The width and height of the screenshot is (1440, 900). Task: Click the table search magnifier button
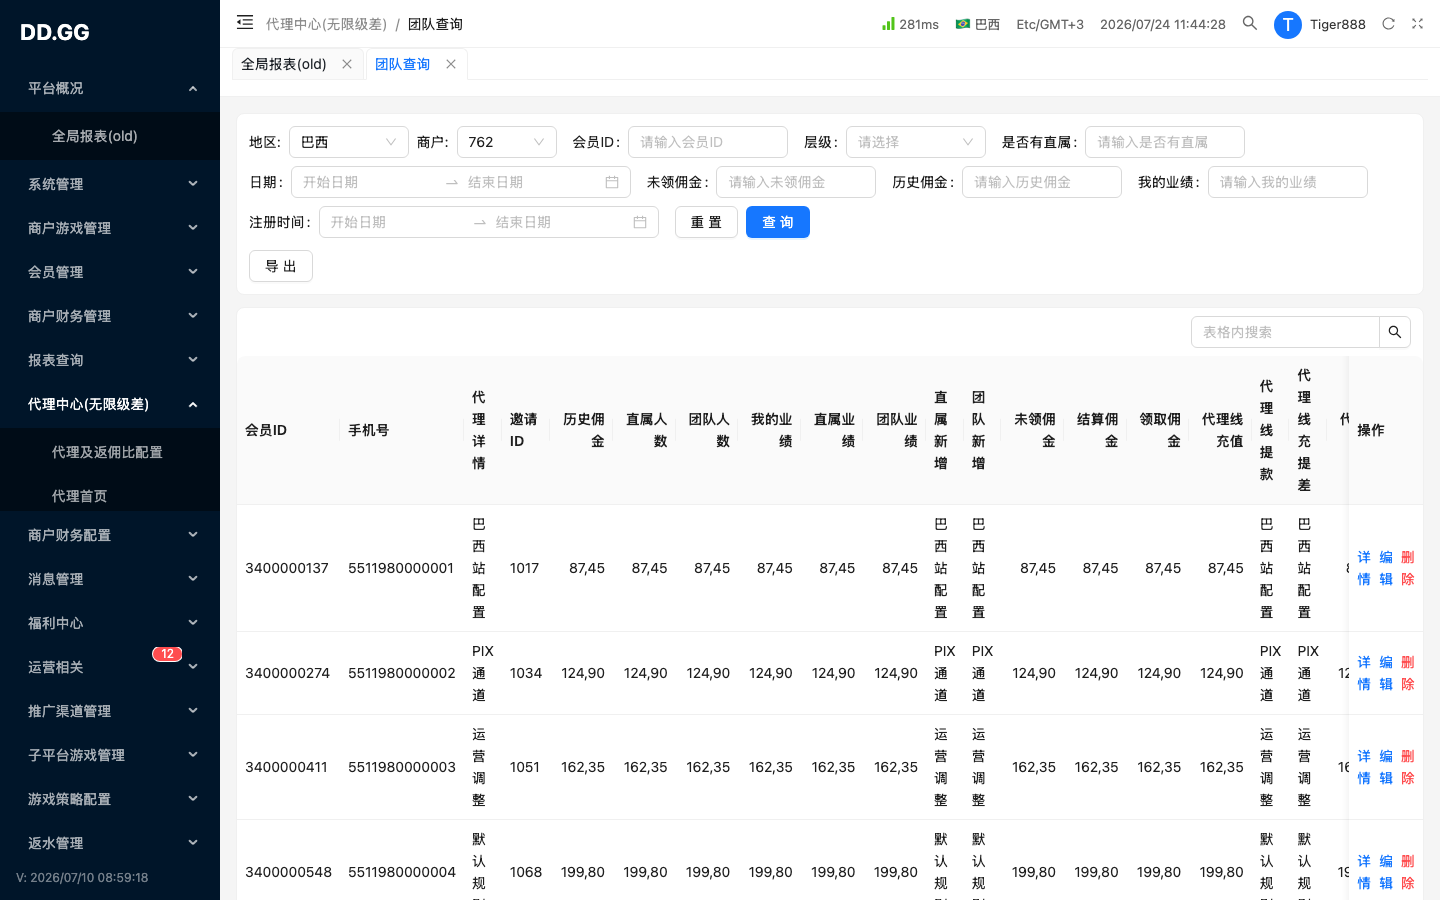pos(1394,332)
